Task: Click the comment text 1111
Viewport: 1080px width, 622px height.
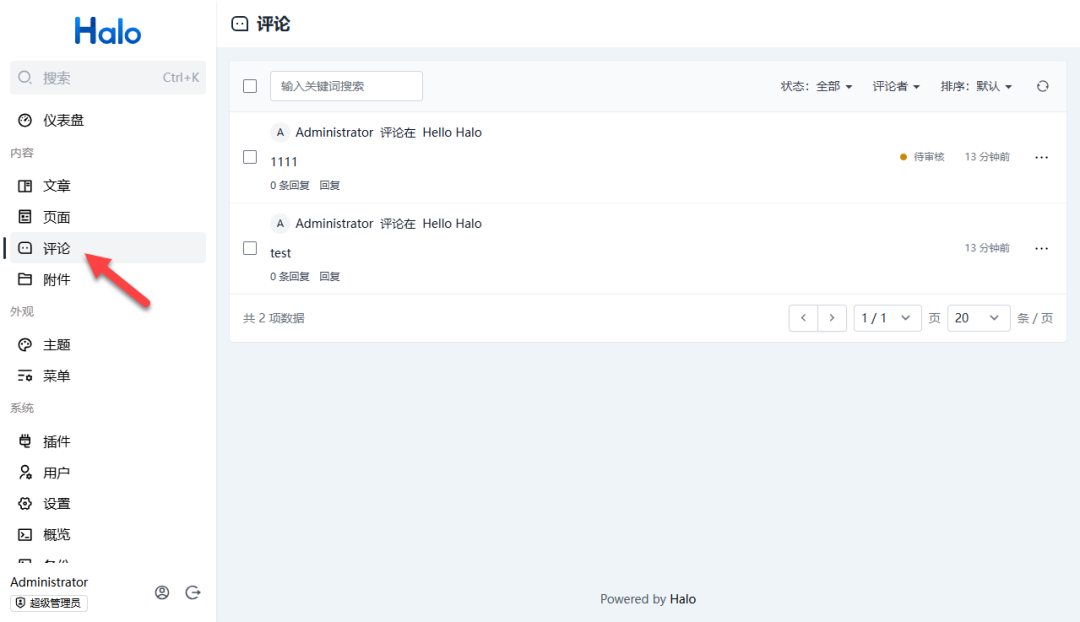Action: (x=283, y=161)
